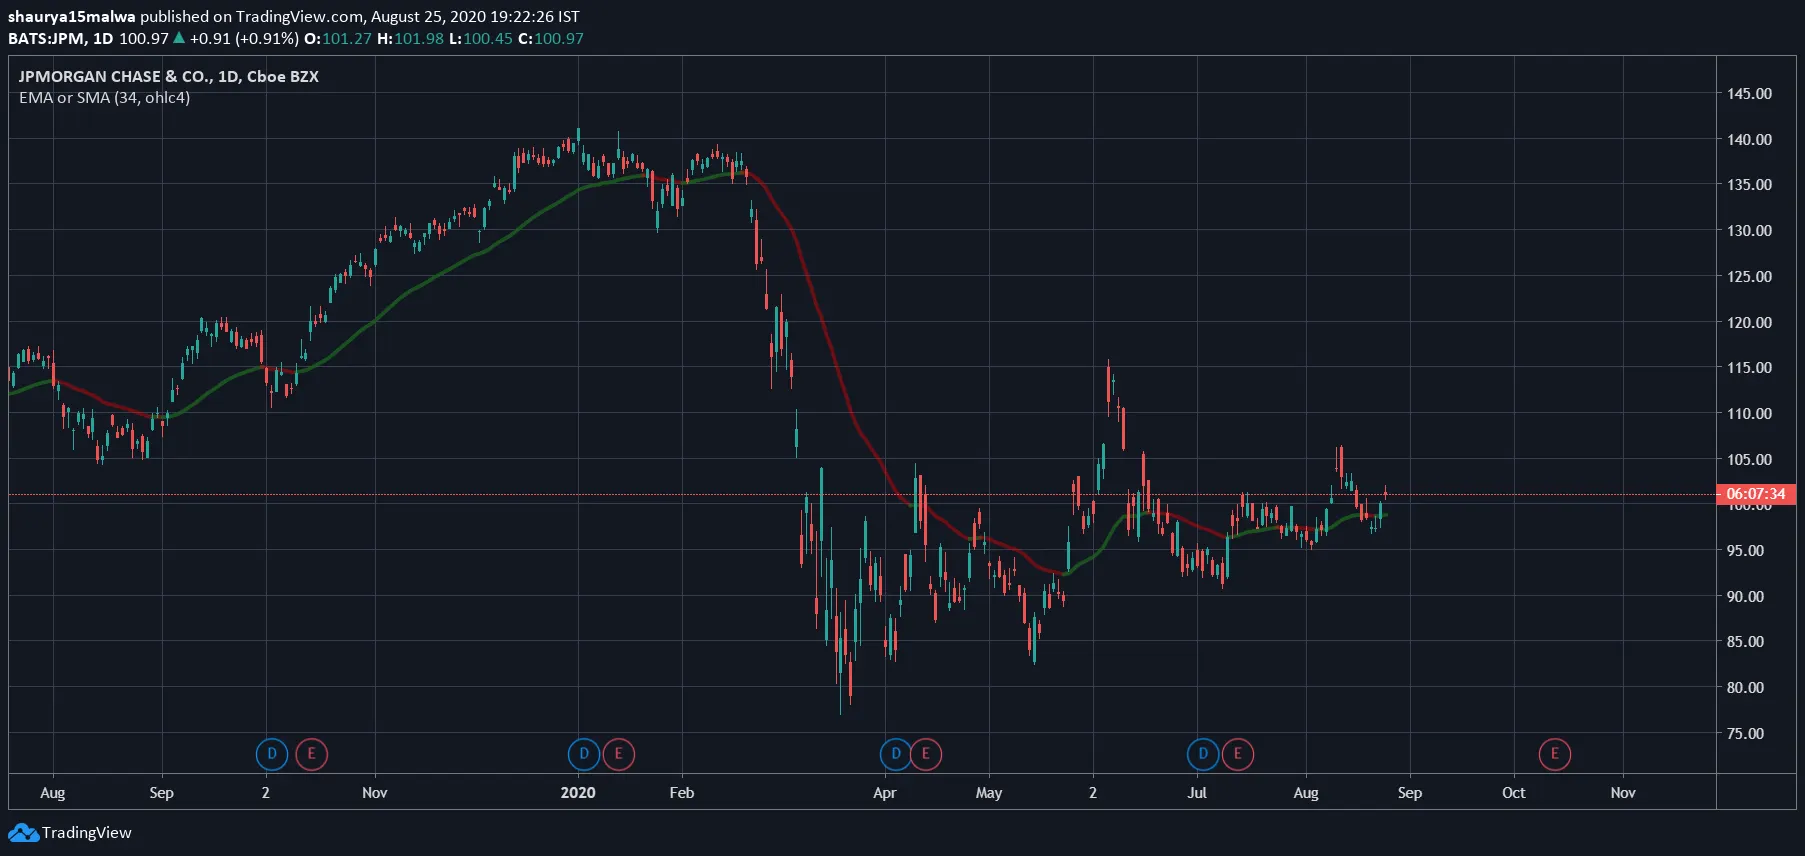Click the BATS:JPM, 1D symbol header
The image size is (1805, 856).
(x=61, y=38)
